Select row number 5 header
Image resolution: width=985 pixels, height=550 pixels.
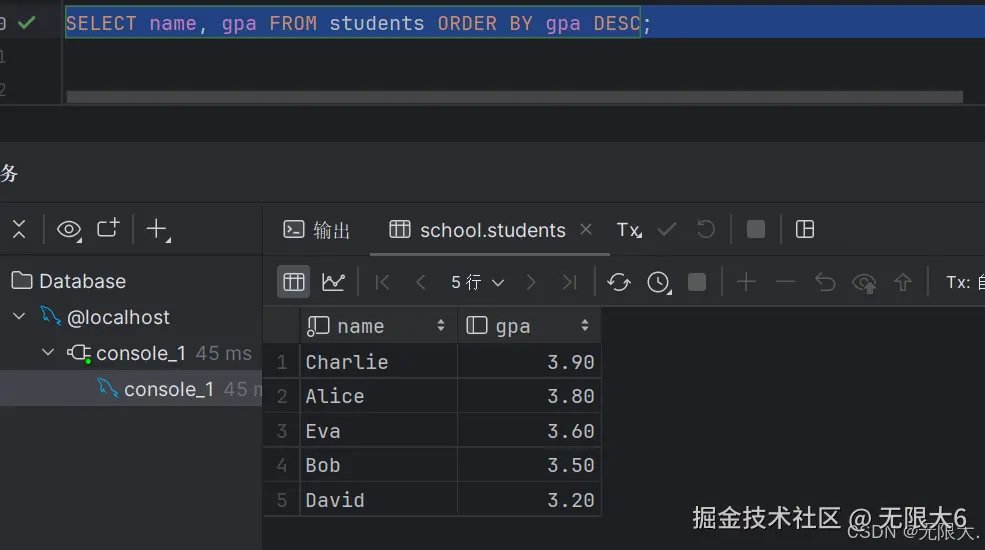281,500
